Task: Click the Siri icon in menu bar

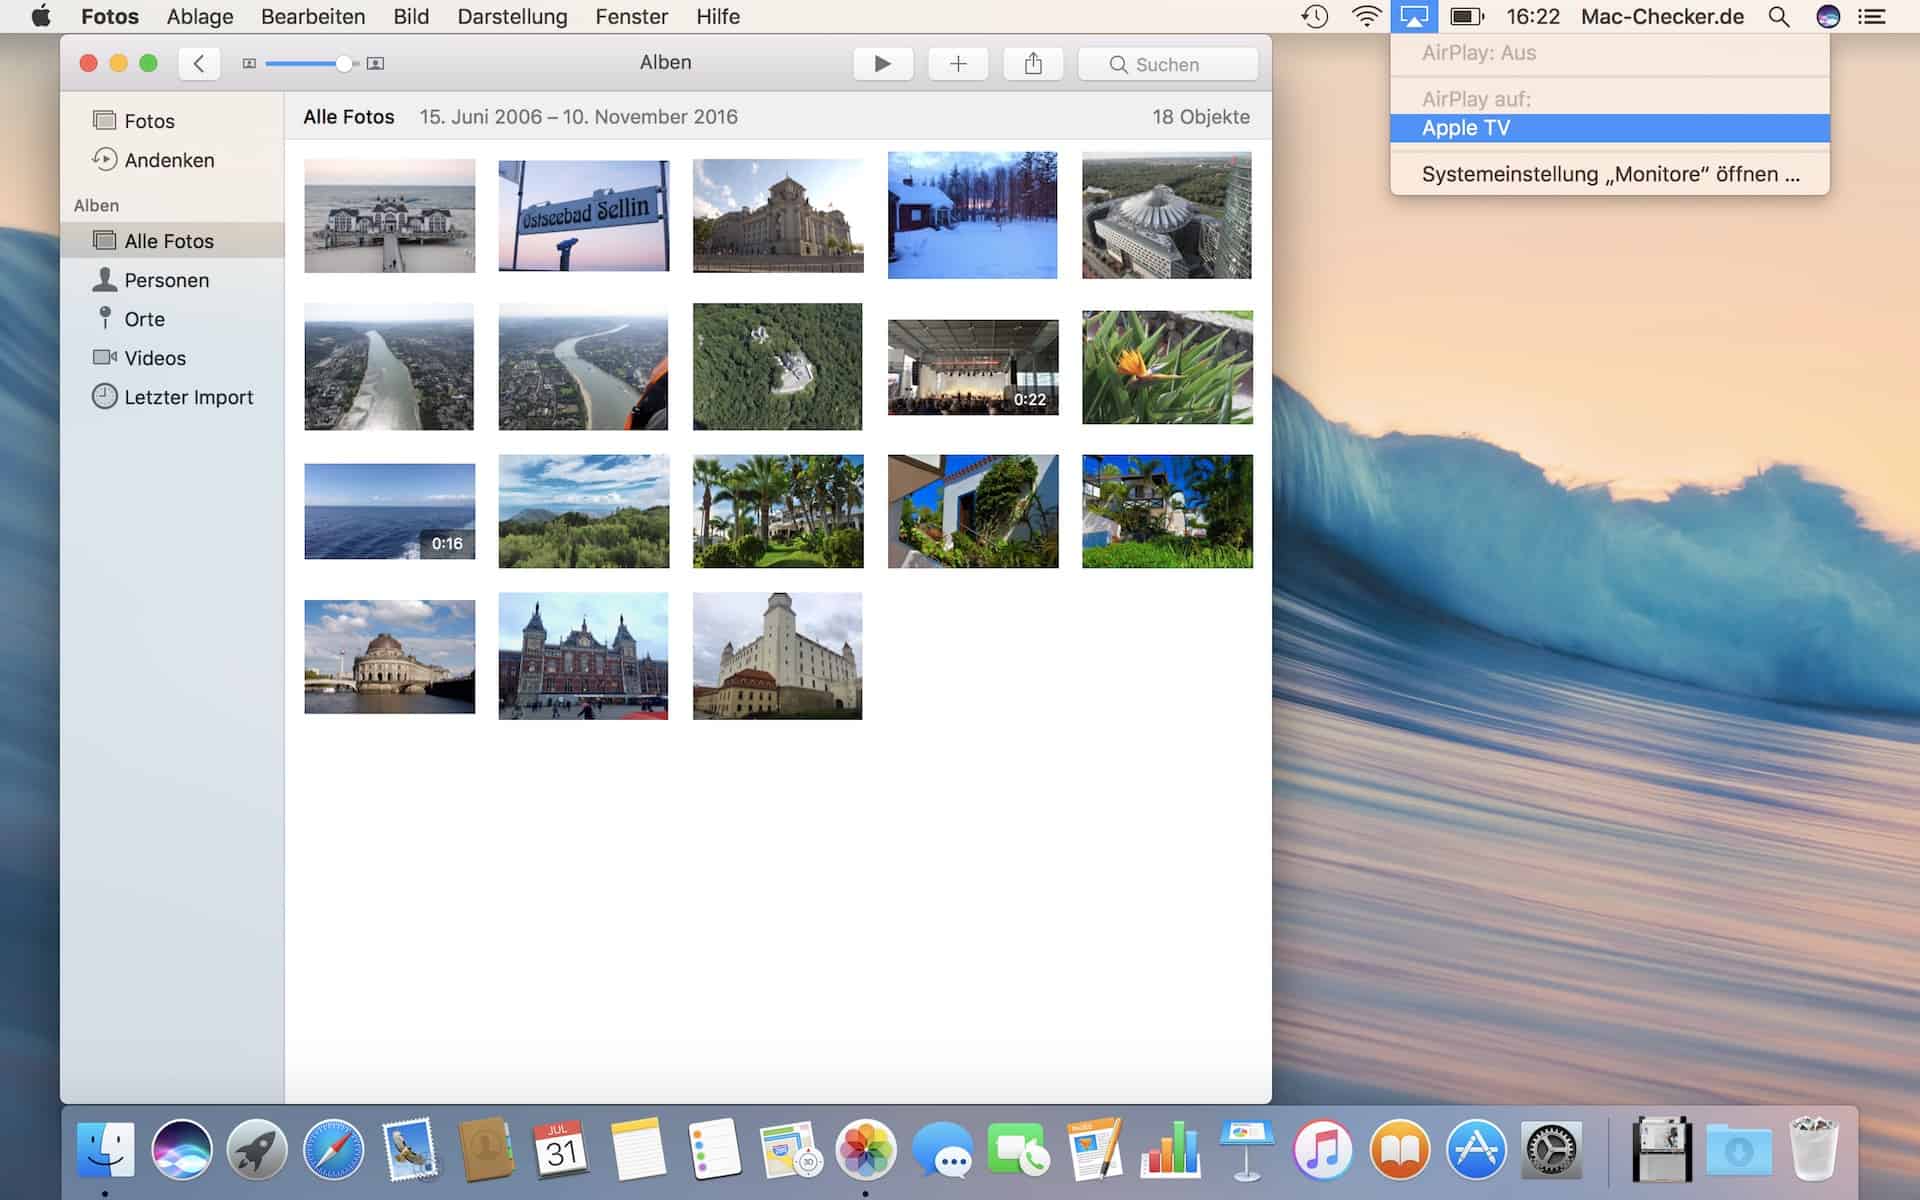Action: tap(1828, 17)
